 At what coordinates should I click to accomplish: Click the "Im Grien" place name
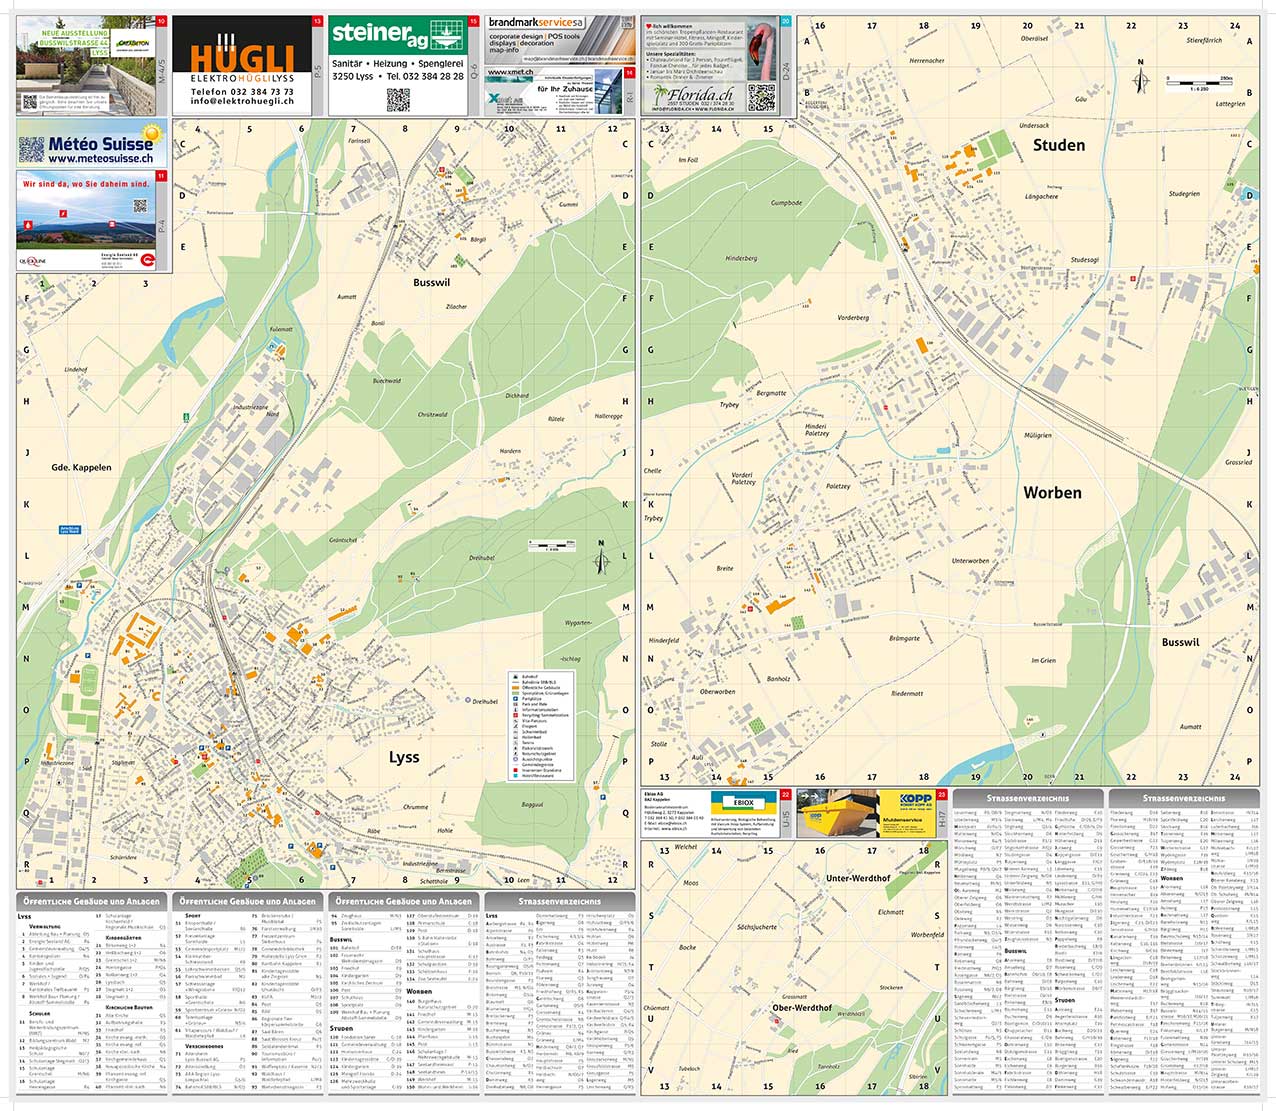[1043, 661]
